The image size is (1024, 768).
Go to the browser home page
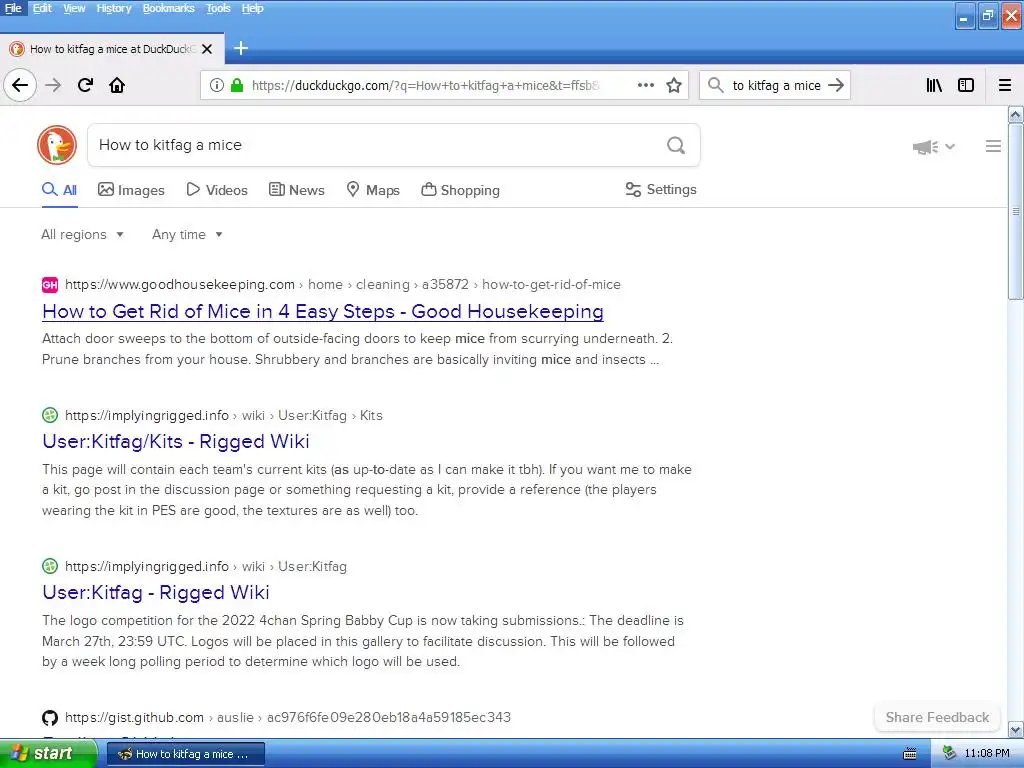pos(117,85)
